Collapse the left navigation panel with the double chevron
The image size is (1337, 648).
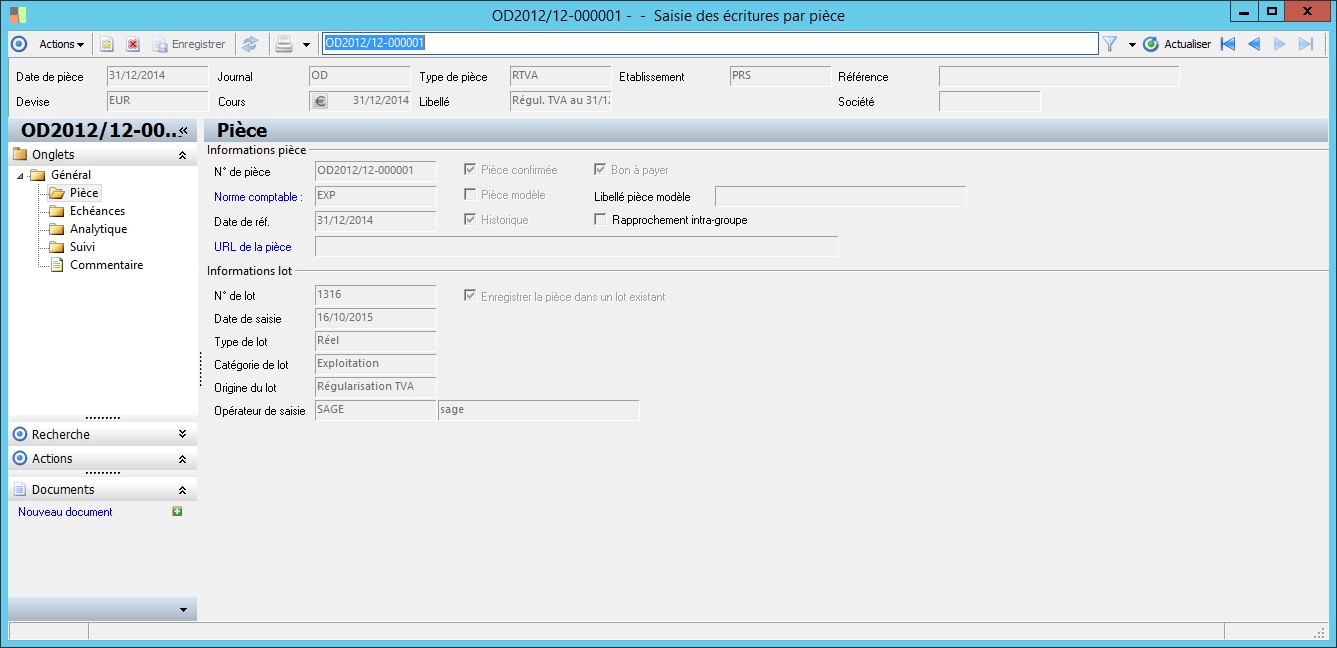click(x=184, y=130)
